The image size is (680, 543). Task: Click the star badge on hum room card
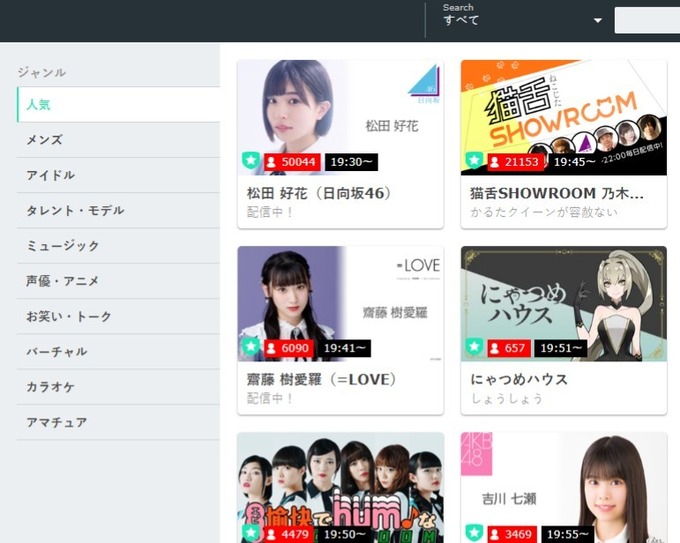click(251, 533)
